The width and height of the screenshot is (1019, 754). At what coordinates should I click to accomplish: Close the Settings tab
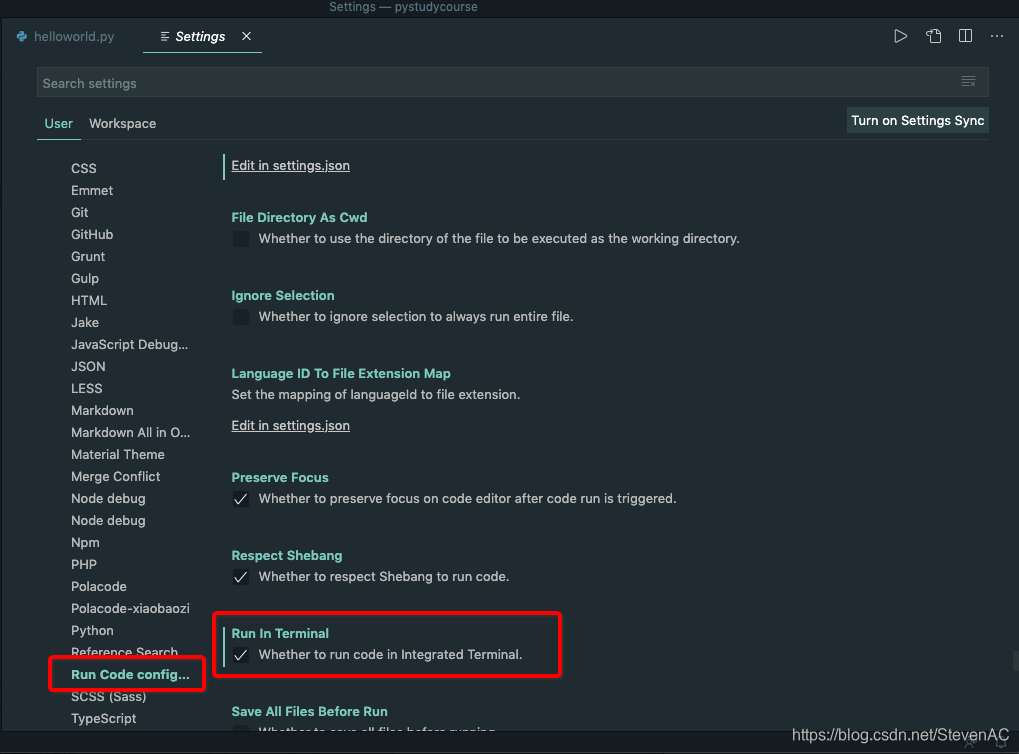tap(246, 36)
